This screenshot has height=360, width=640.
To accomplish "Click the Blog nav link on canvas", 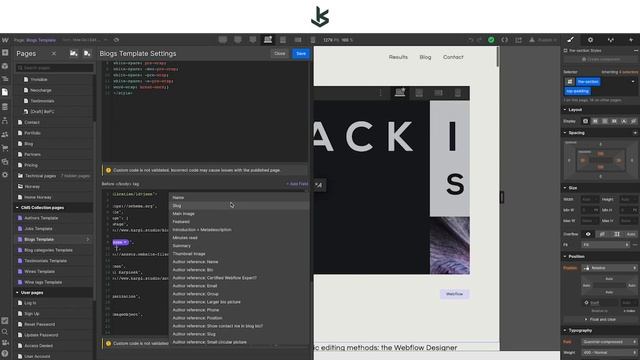I will 425,57.
